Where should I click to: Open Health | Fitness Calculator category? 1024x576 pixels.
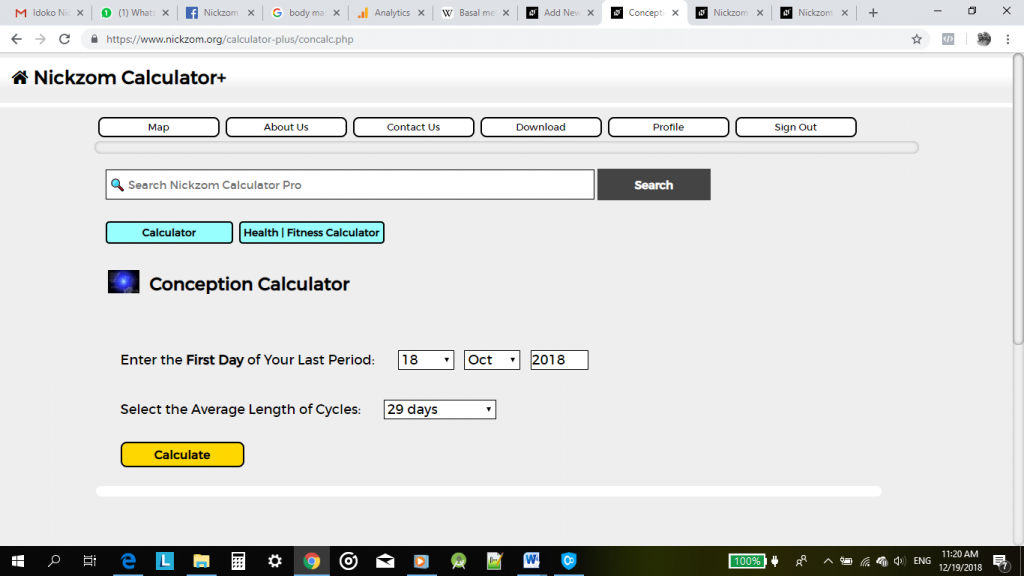(312, 232)
